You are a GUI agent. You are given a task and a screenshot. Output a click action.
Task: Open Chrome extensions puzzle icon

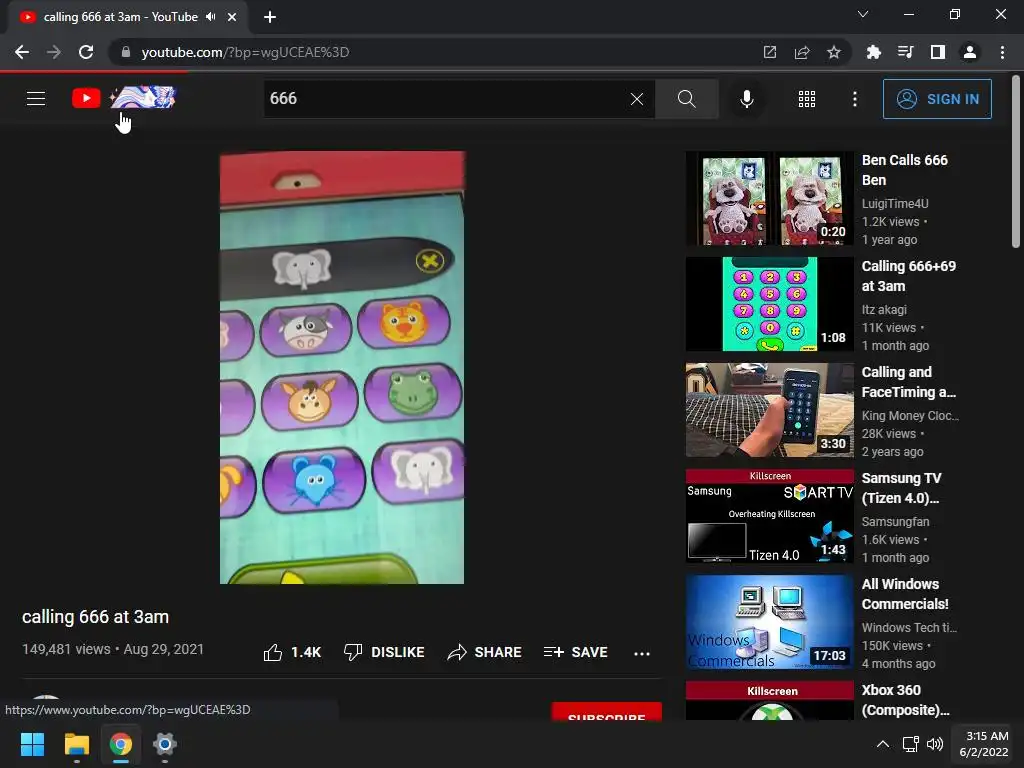[x=873, y=52]
